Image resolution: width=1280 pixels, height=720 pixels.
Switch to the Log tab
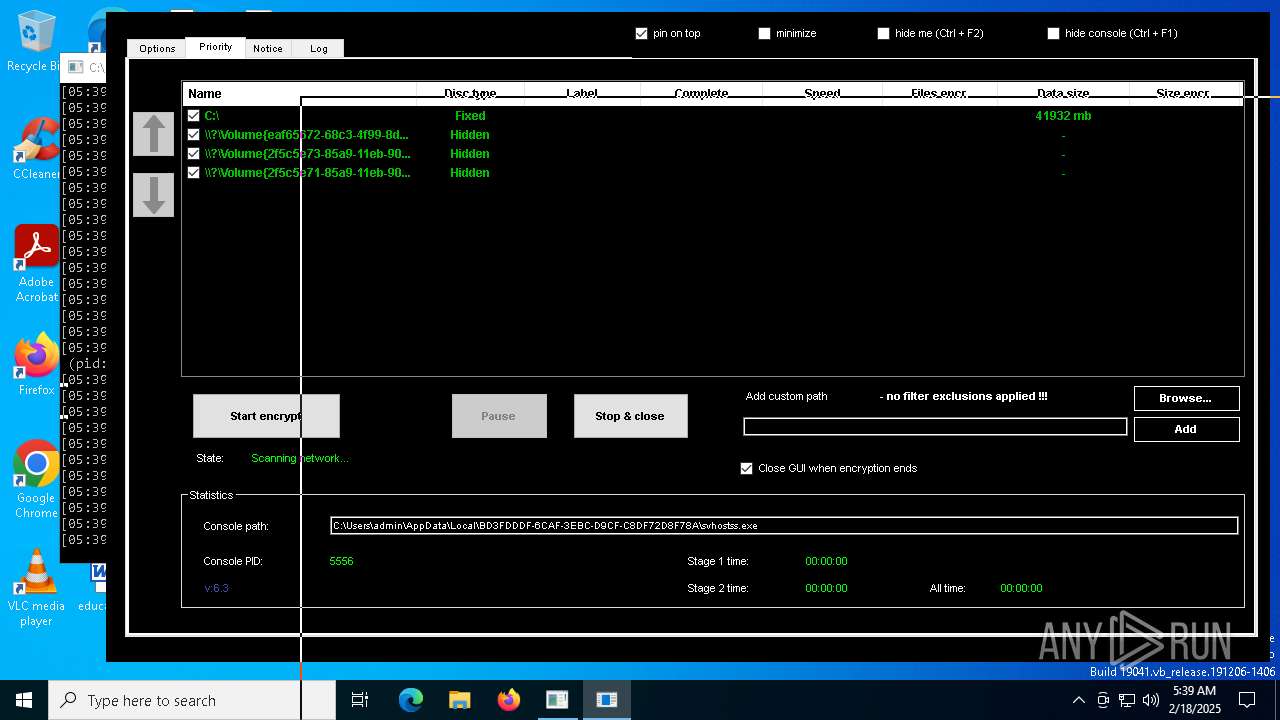[x=318, y=48]
